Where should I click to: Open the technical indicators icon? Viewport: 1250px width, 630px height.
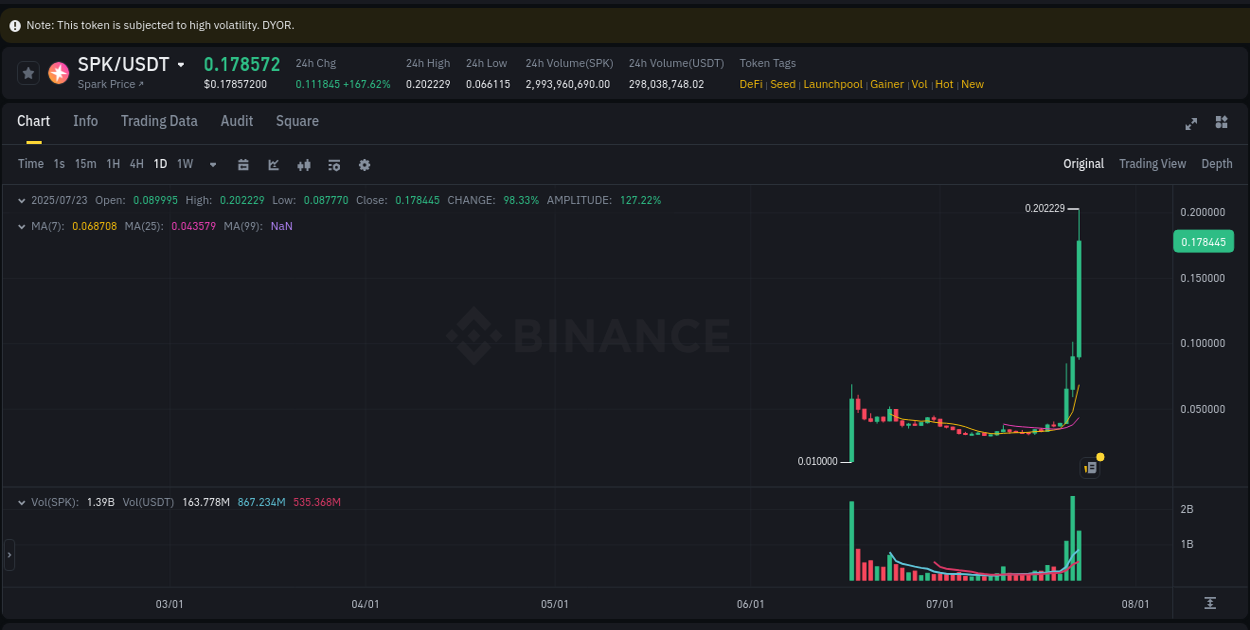click(x=334, y=164)
